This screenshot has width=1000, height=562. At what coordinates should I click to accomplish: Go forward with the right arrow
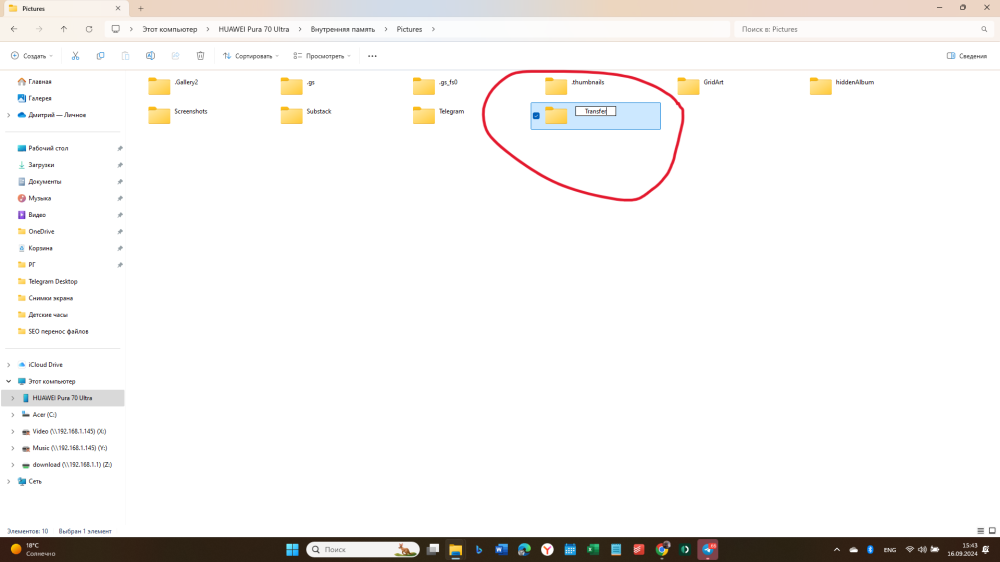pyautogui.click(x=39, y=29)
